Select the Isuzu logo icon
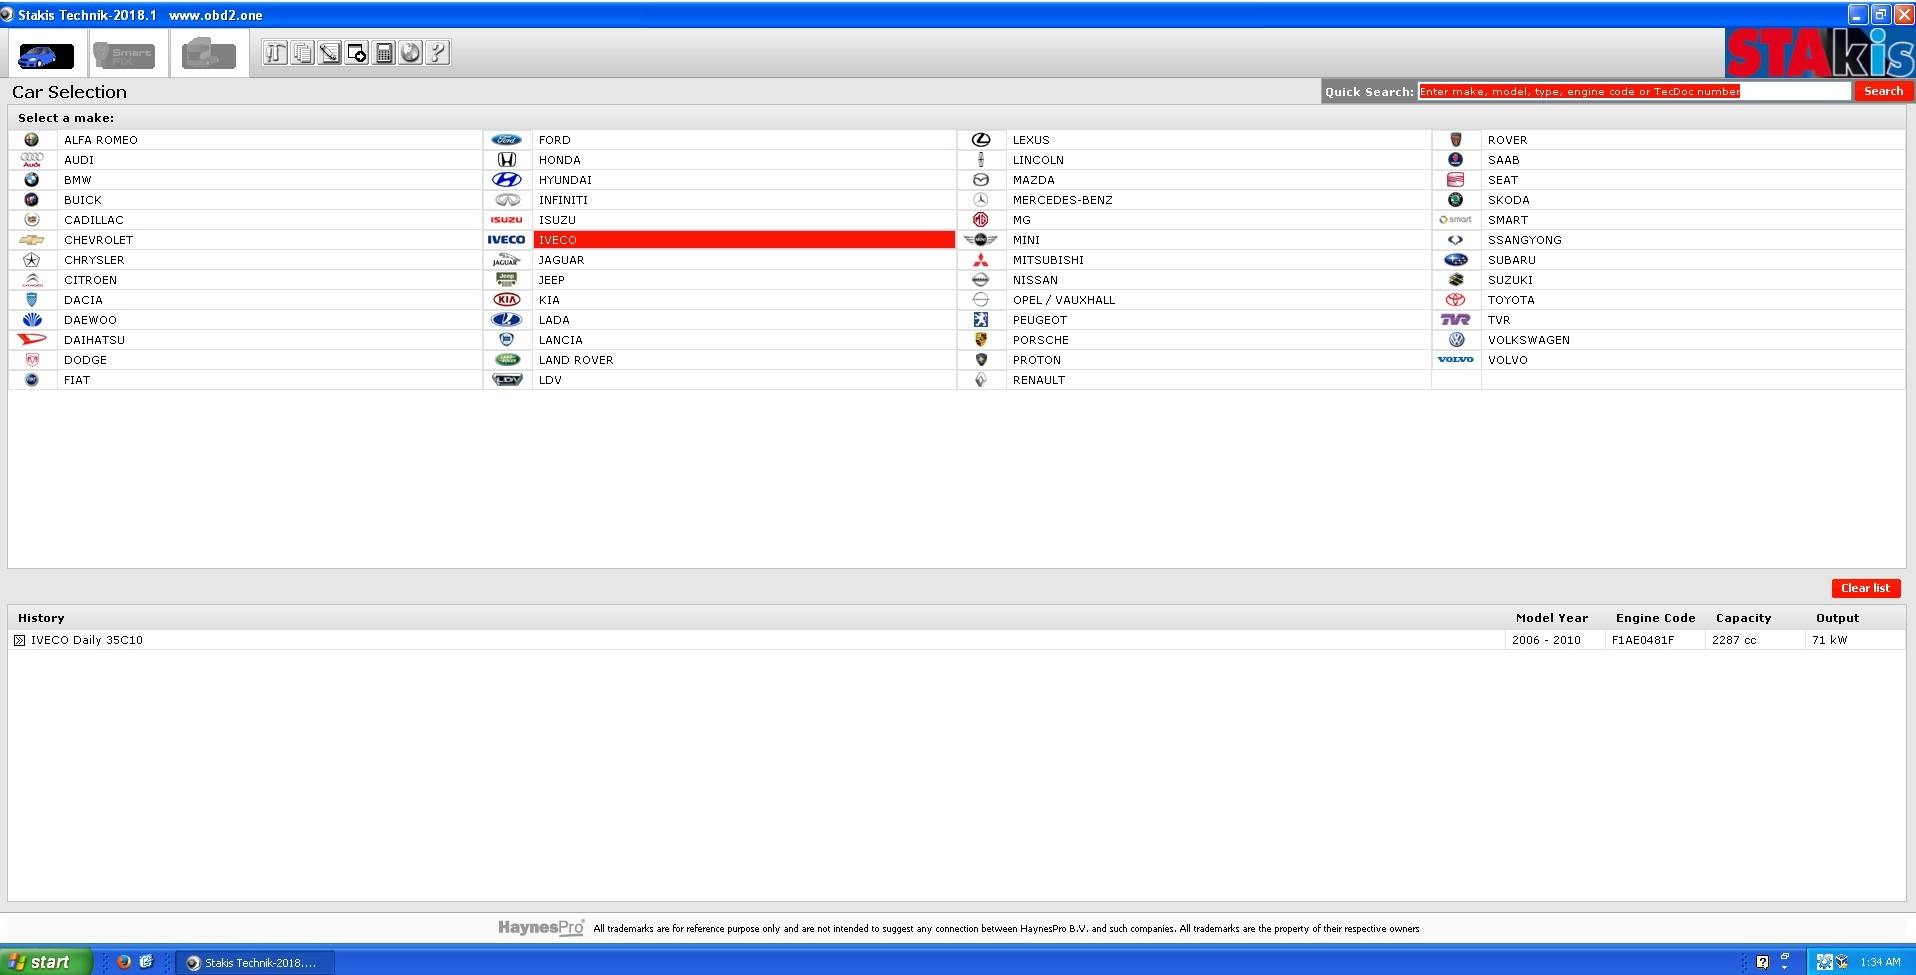The height and width of the screenshot is (975, 1916). click(x=506, y=220)
